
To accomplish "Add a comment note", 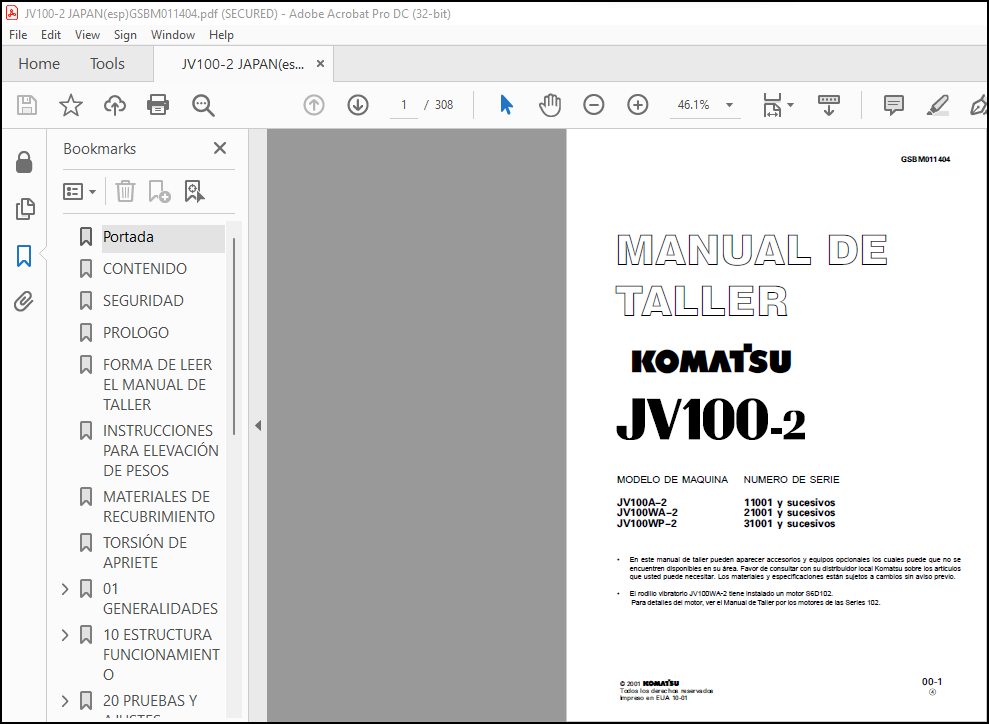I will tap(894, 105).
